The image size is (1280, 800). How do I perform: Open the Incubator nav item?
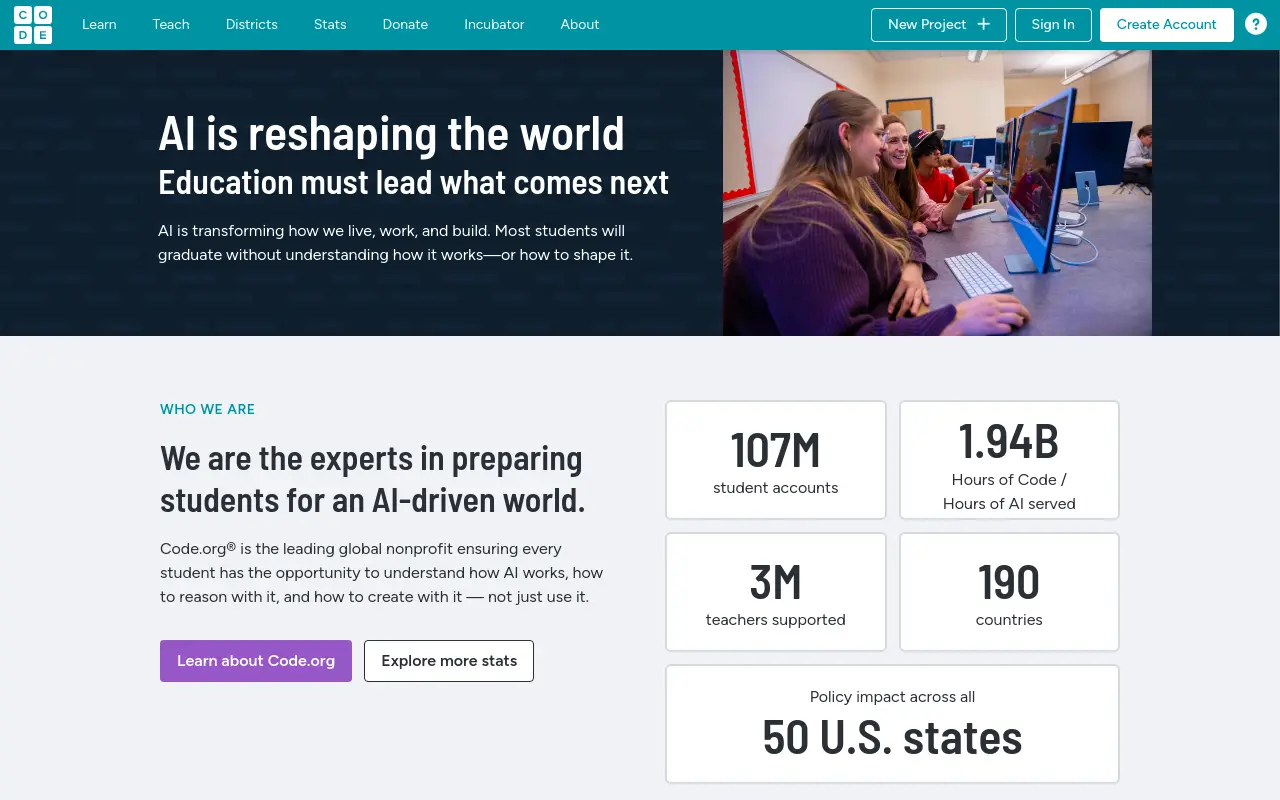click(494, 24)
